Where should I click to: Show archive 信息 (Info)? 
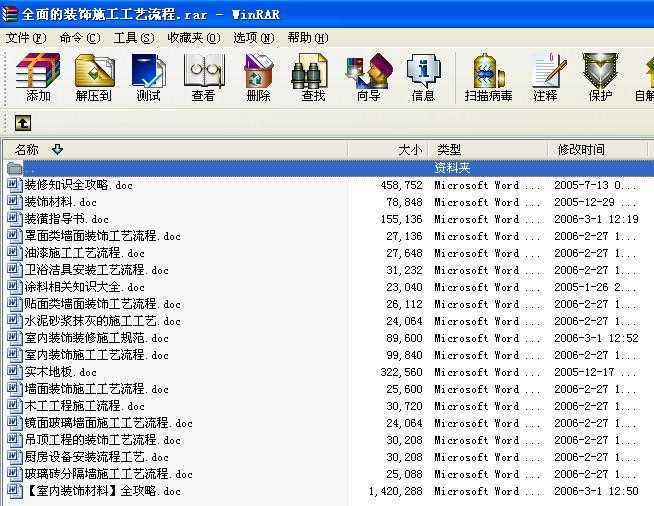(x=423, y=77)
